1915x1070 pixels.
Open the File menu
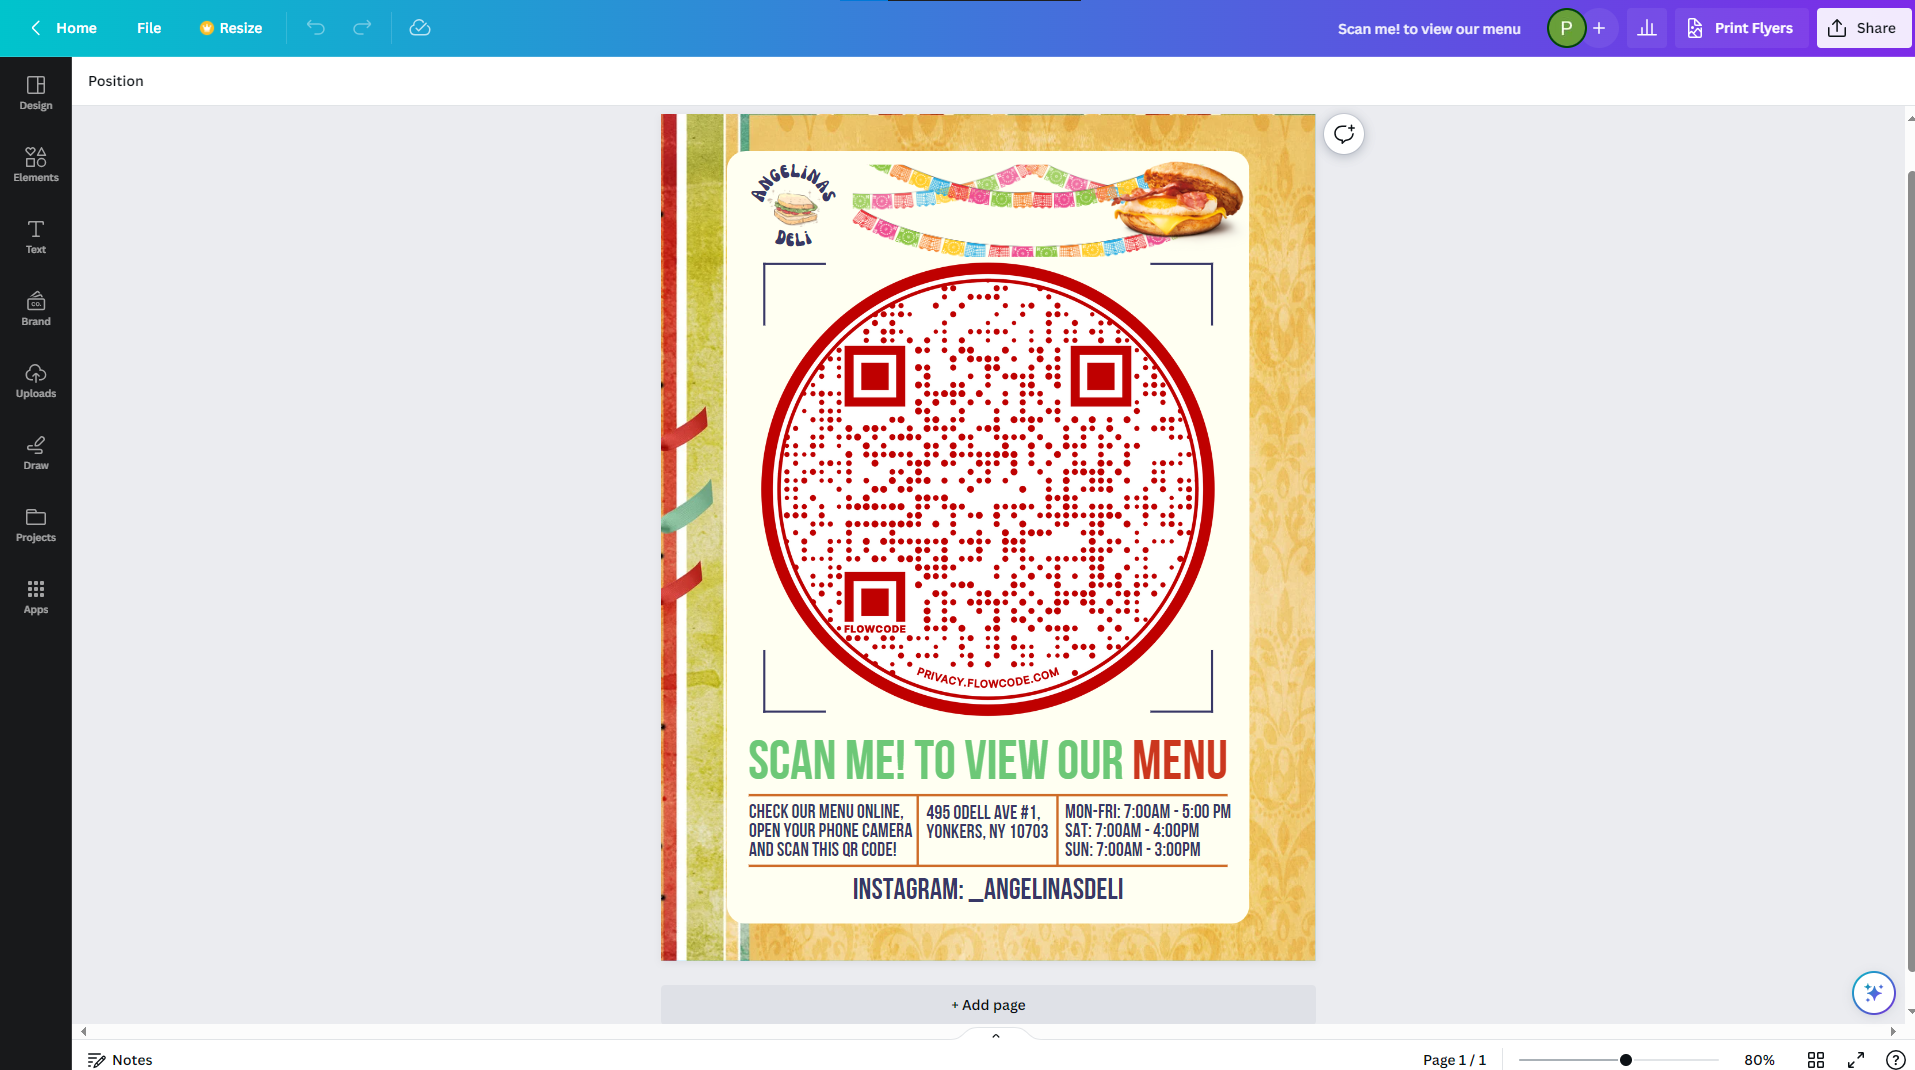pyautogui.click(x=149, y=28)
